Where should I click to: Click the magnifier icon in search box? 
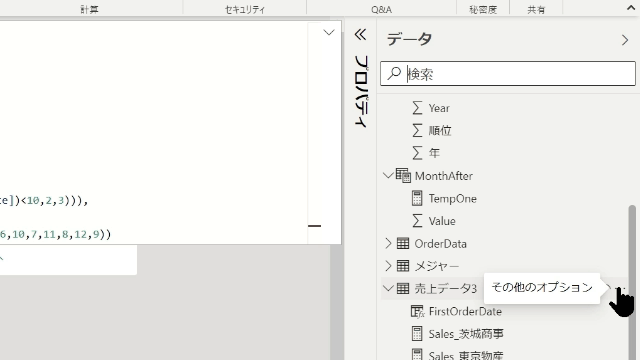(x=394, y=73)
